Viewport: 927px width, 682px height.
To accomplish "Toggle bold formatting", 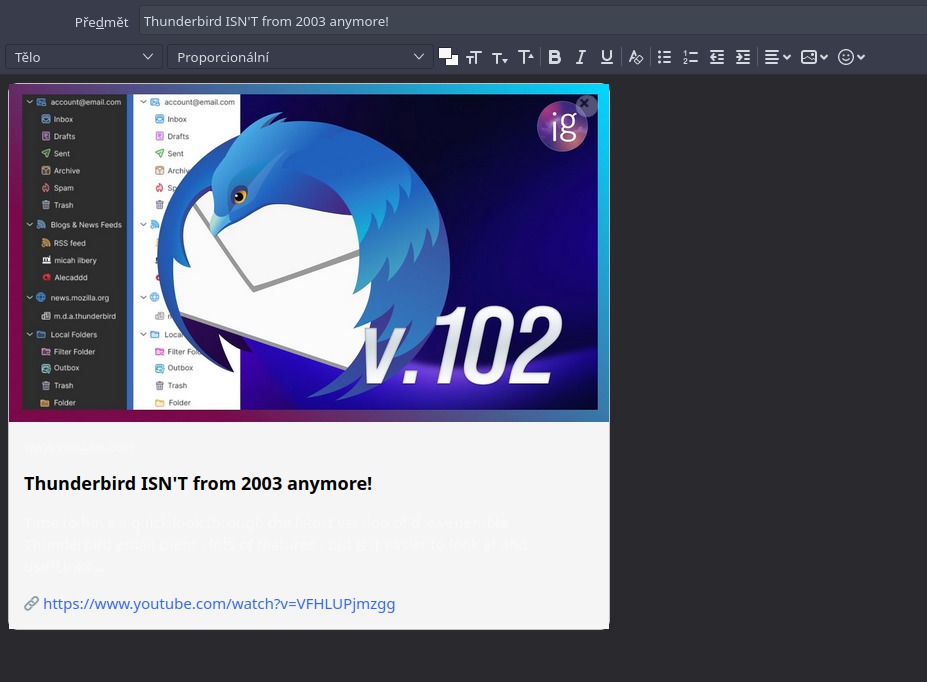I will pyautogui.click(x=555, y=57).
